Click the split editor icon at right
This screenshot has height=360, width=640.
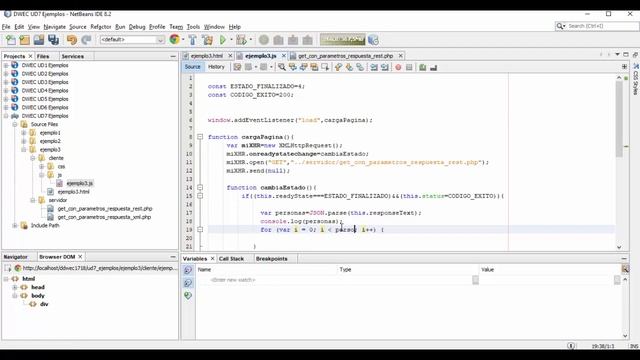[624, 67]
